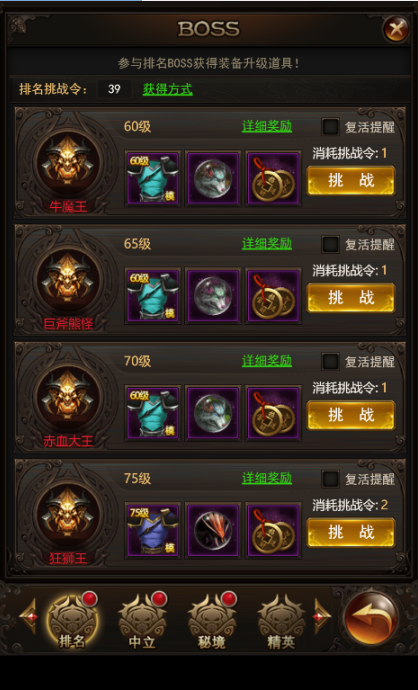418x690 pixels.
Task: Click the wolf orb reward in 巨斧熊怪 row
Action: coord(213,295)
